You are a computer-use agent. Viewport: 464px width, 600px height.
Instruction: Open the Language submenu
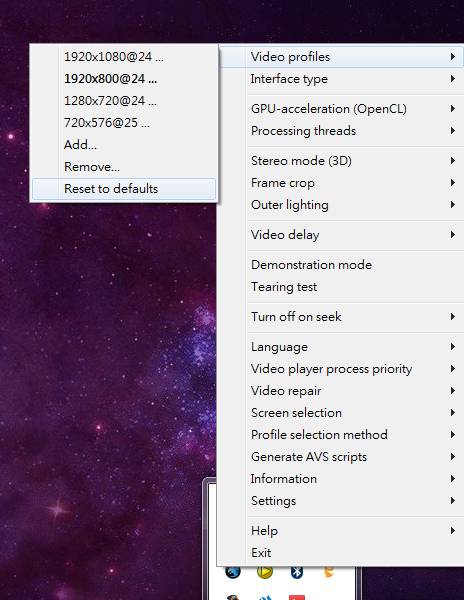(341, 347)
